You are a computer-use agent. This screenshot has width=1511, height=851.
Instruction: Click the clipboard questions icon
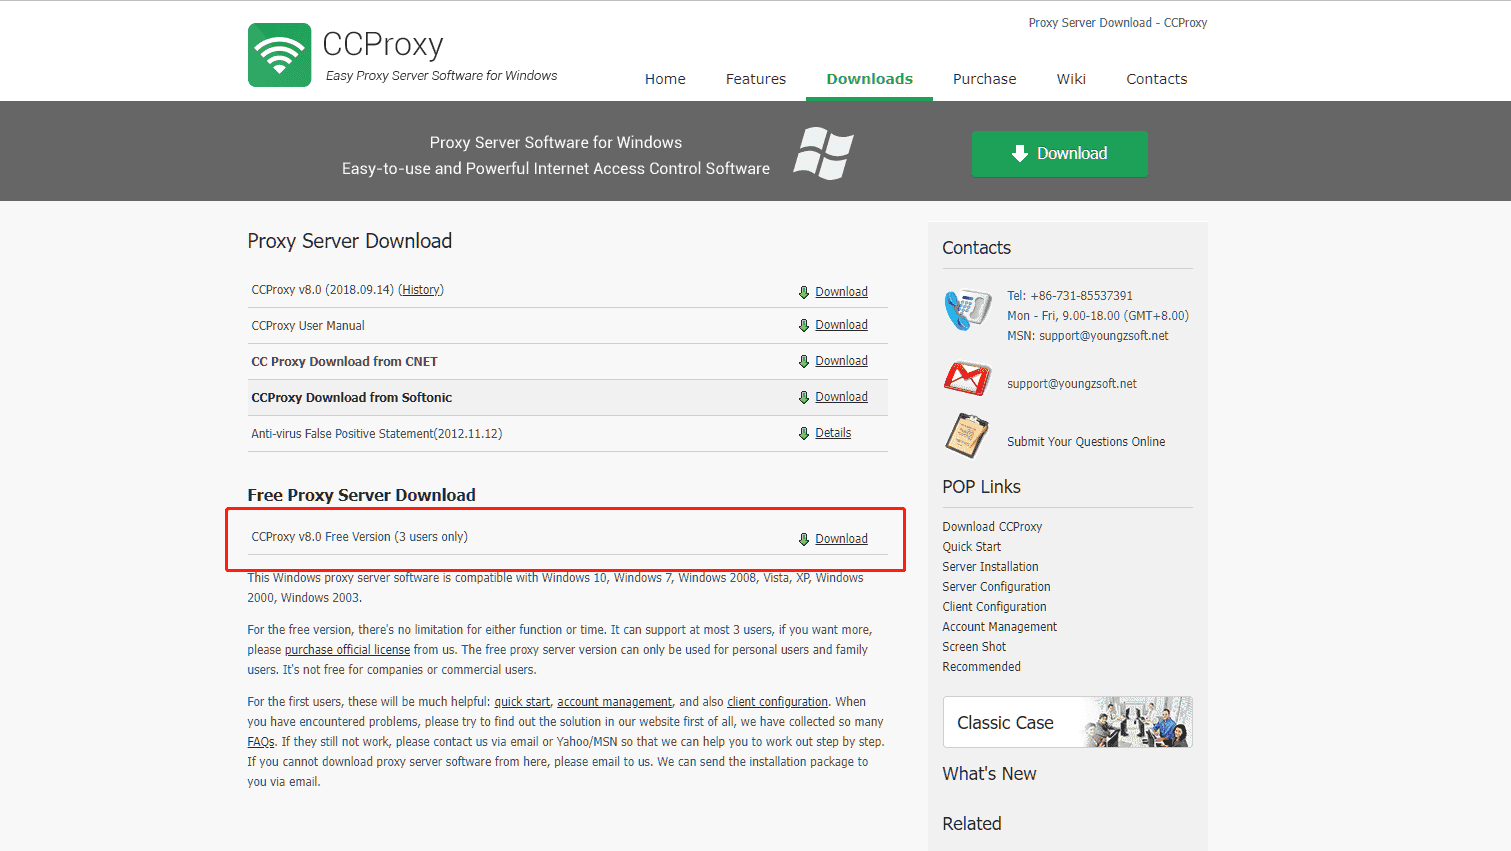(967, 436)
